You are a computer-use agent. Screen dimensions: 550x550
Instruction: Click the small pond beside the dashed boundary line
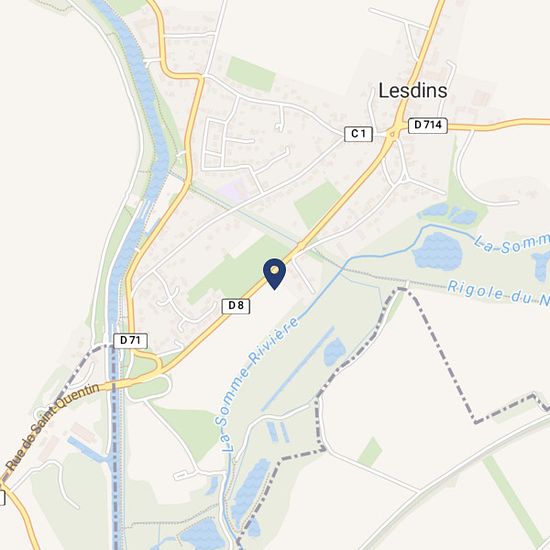pyautogui.click(x=334, y=352)
